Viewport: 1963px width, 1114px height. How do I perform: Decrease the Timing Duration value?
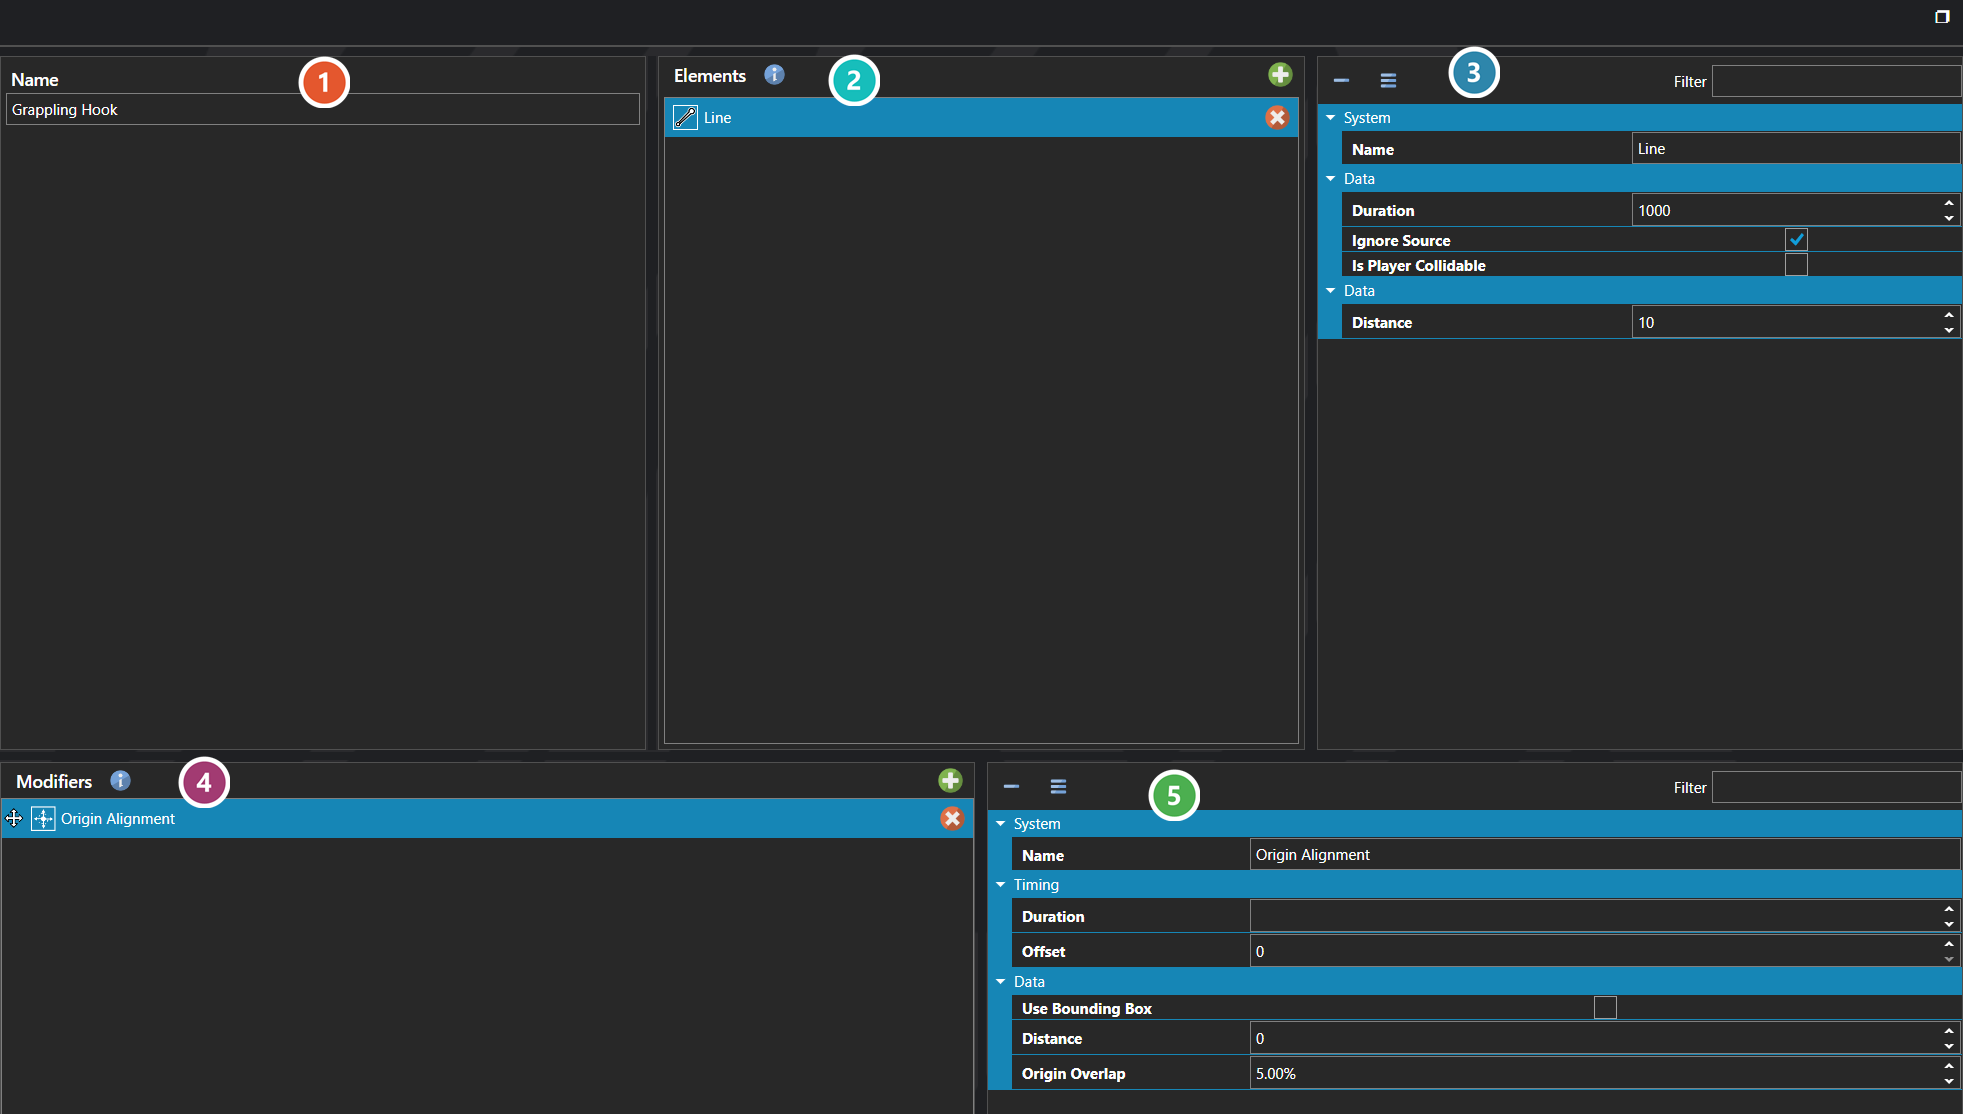[1949, 924]
